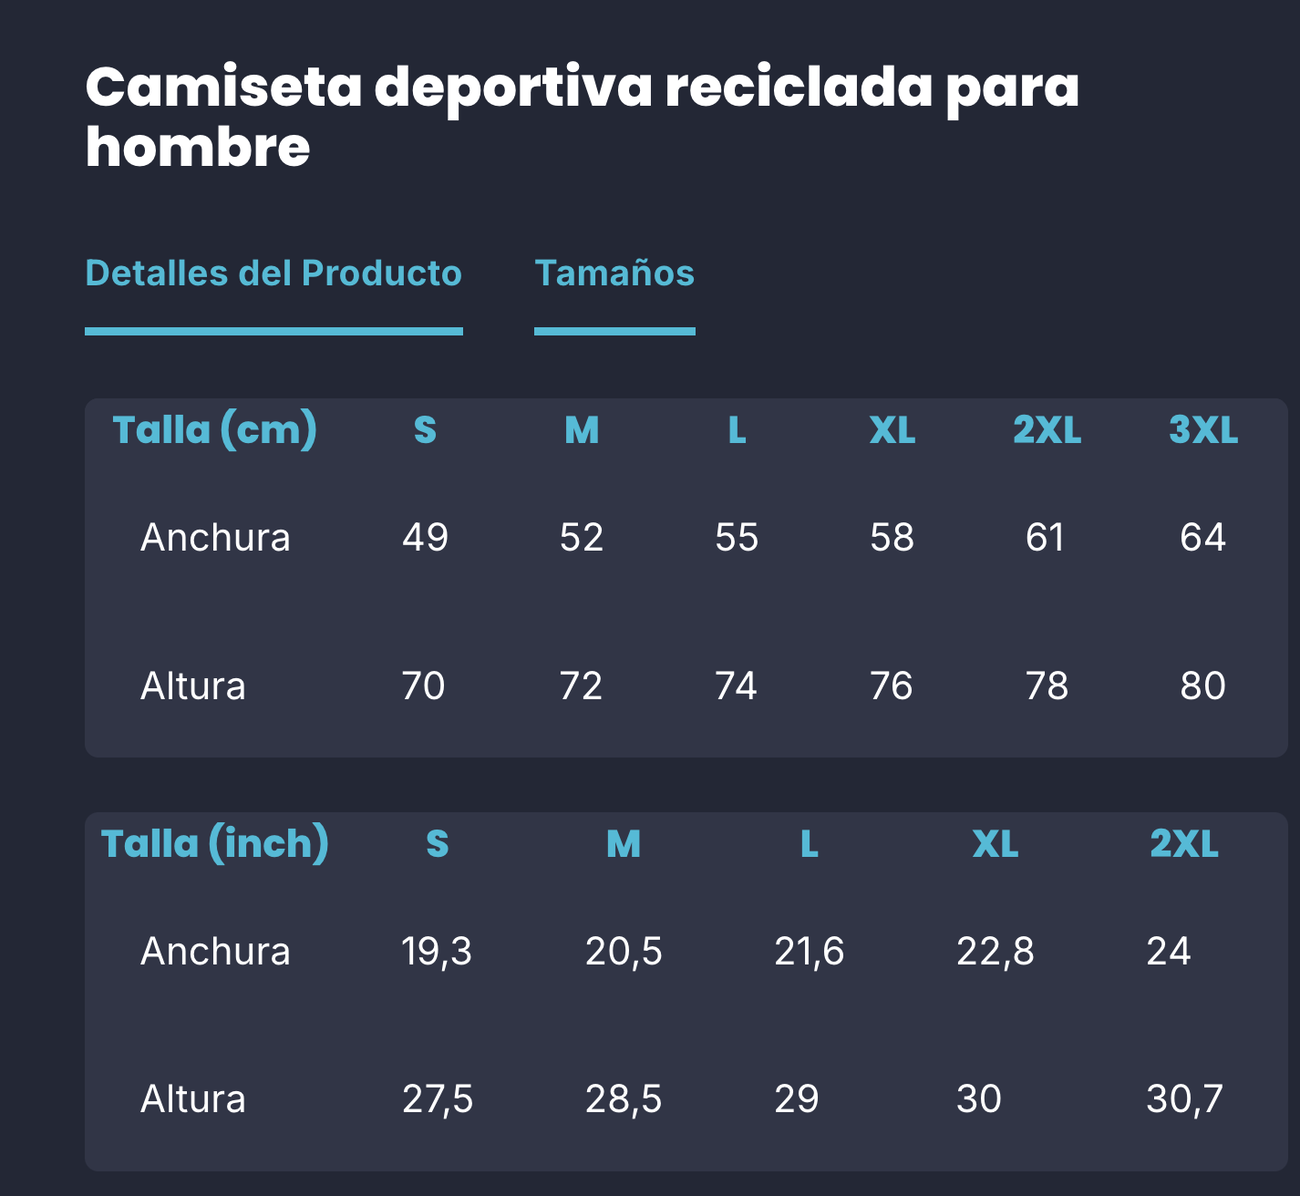1300x1196 pixels.
Task: Select the 22,8 inch width value
Action: 995,951
